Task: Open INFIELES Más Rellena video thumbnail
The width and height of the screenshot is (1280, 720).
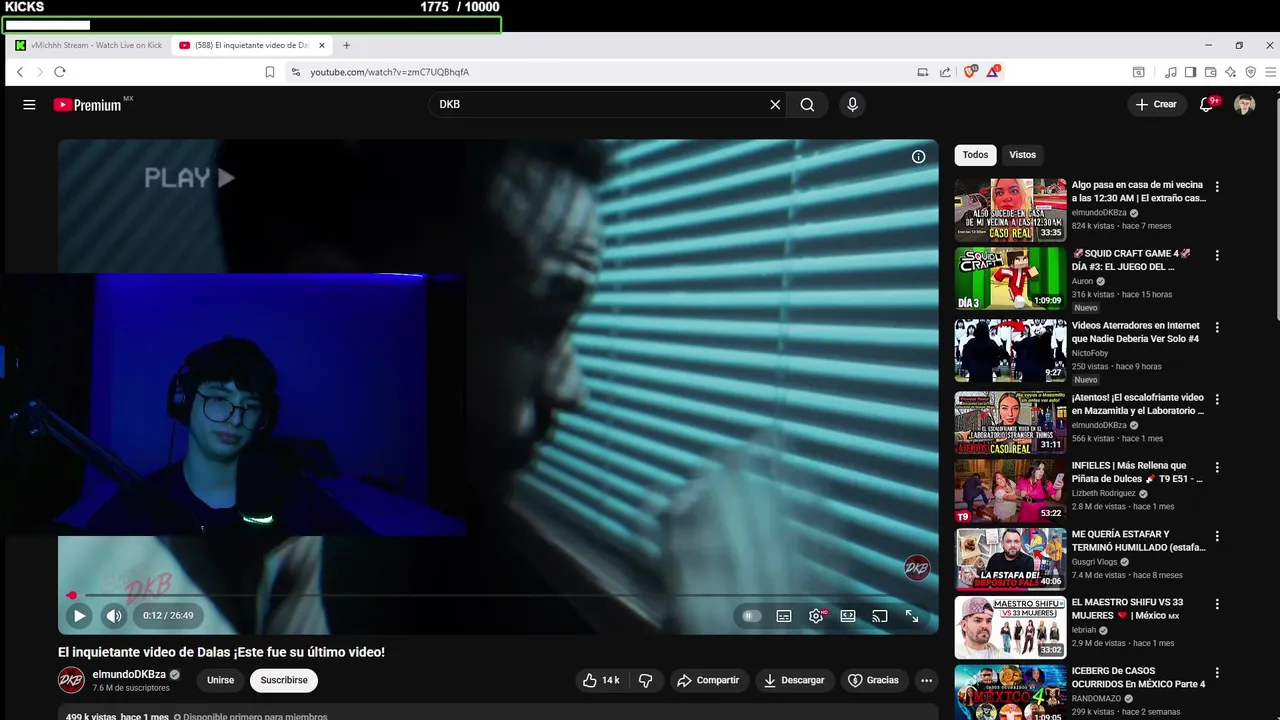Action: [1010, 490]
